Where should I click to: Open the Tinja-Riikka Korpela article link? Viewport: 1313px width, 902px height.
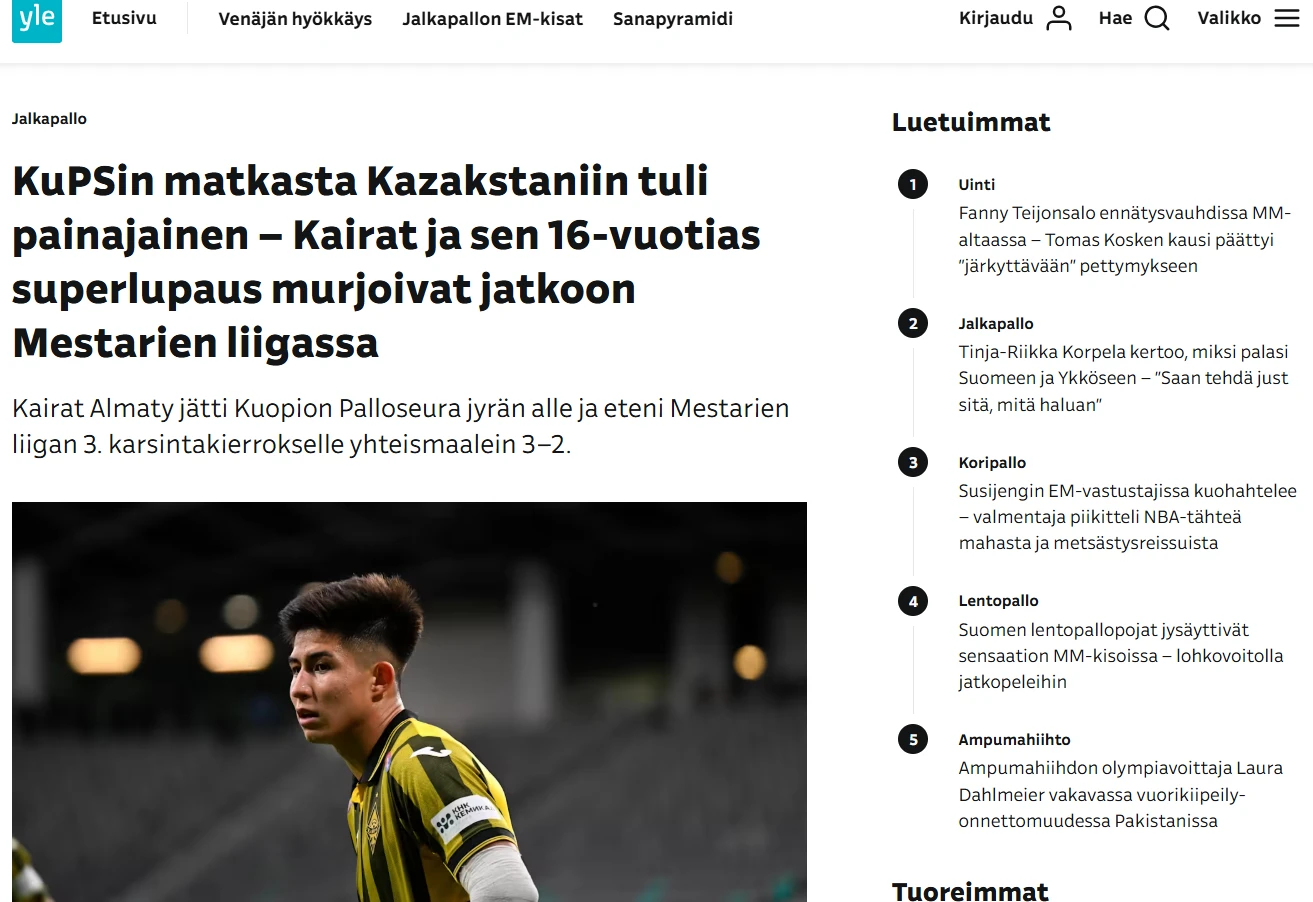coord(1123,378)
